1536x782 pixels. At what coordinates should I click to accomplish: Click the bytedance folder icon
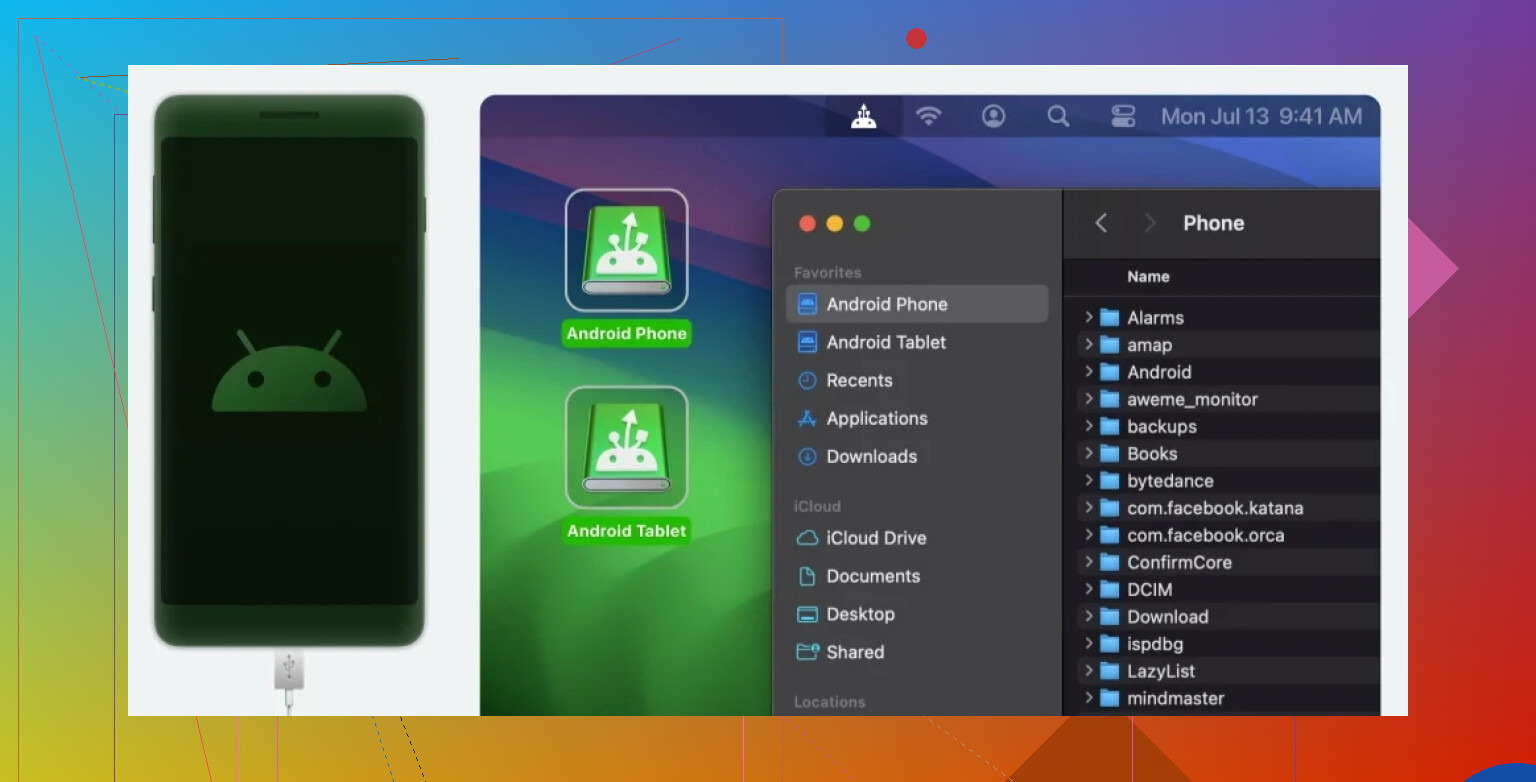[1109, 480]
